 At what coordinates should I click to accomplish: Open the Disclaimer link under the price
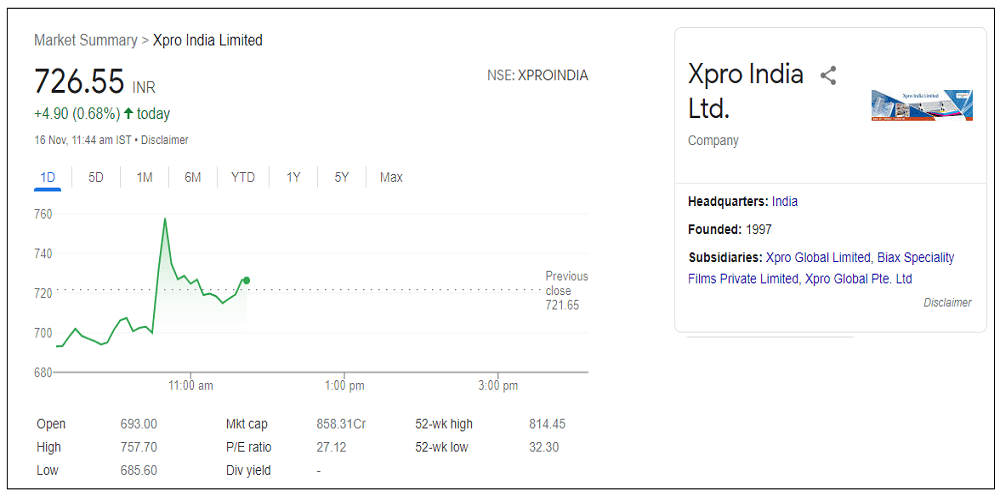pyautogui.click(x=165, y=140)
